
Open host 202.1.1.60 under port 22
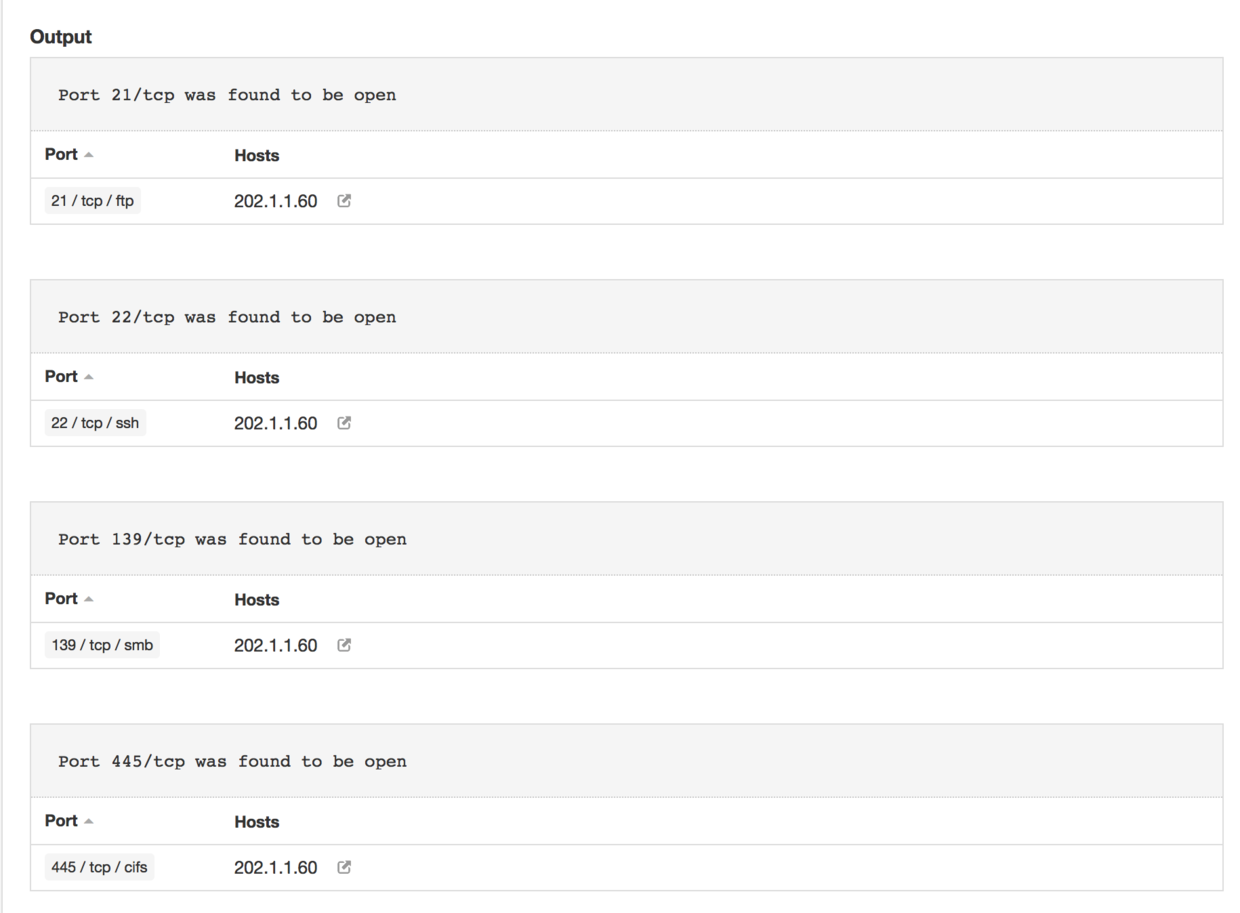(x=275, y=423)
